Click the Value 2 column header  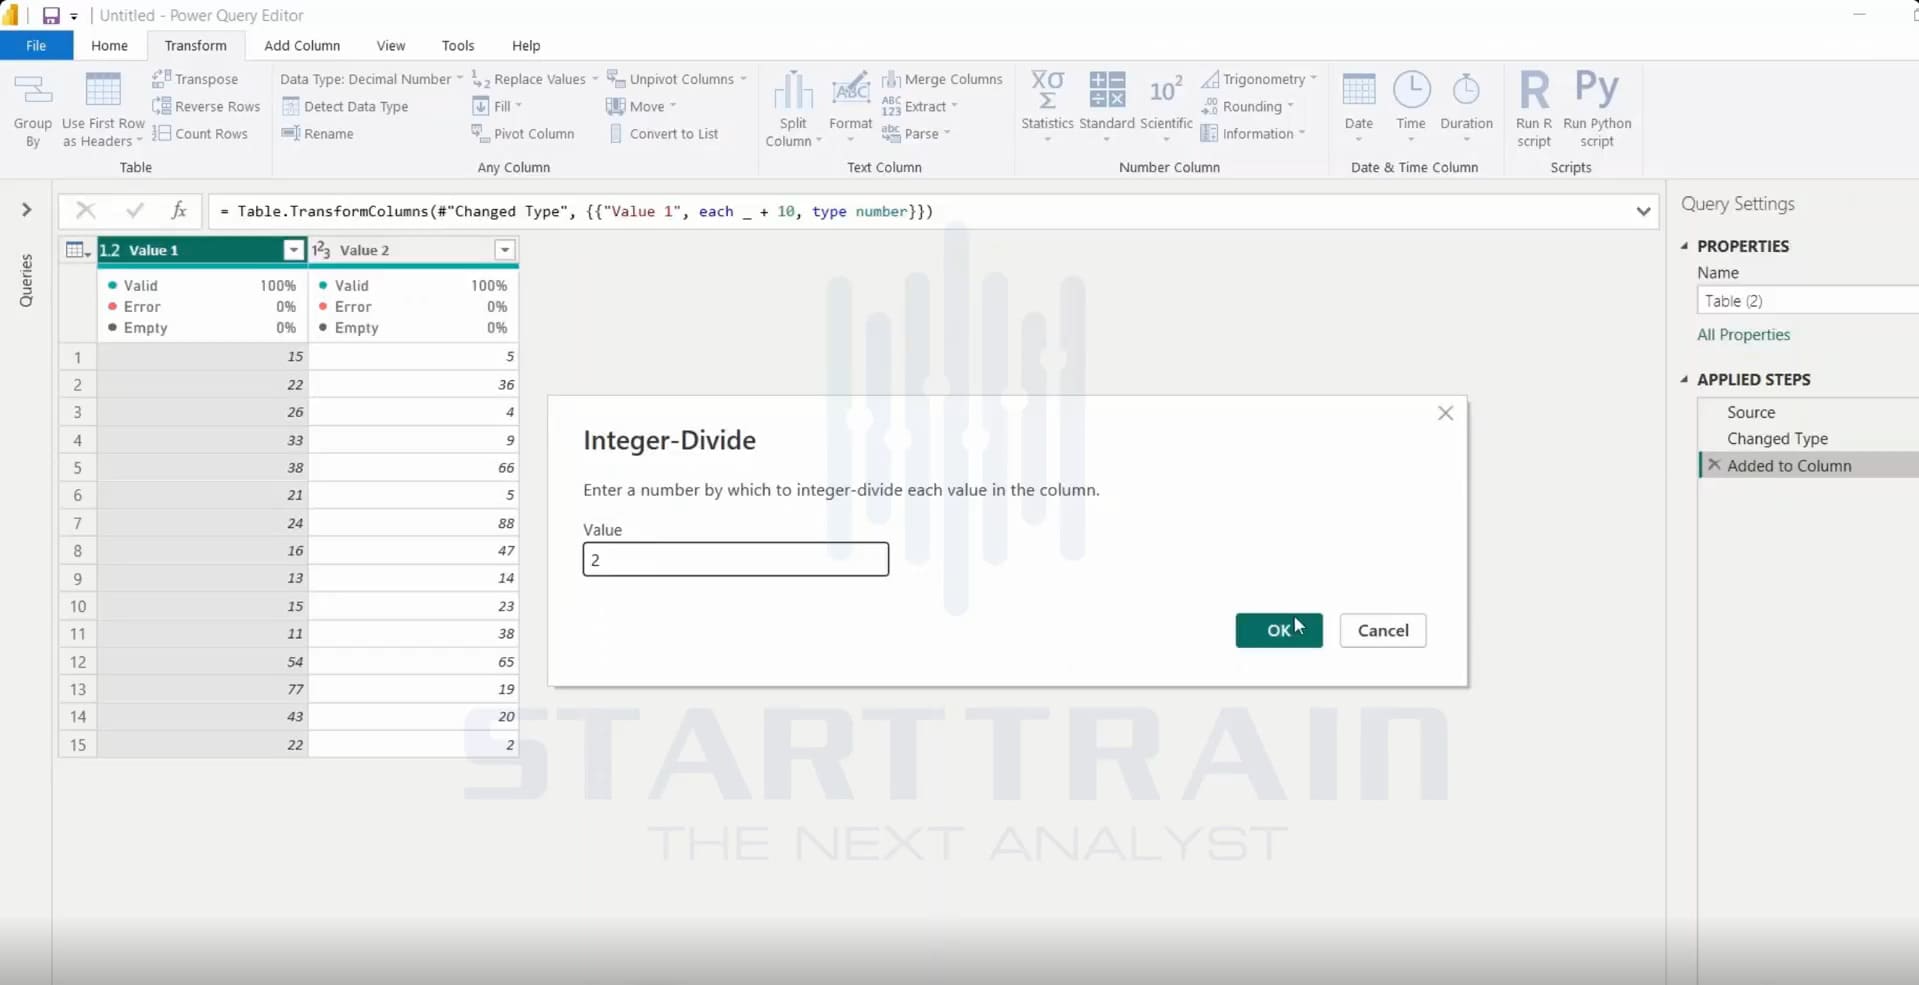point(414,250)
